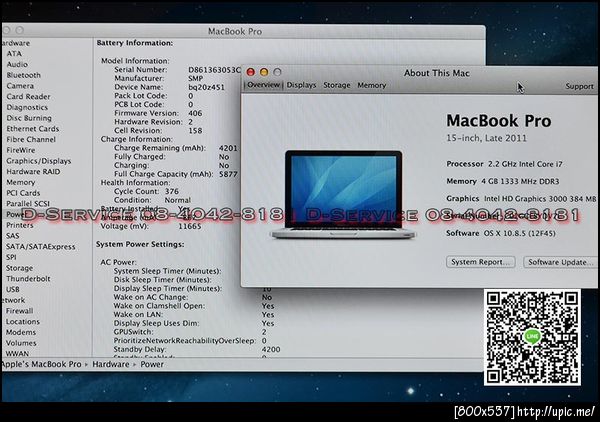Select Fibre Channel in sidebar

[x=31, y=139]
